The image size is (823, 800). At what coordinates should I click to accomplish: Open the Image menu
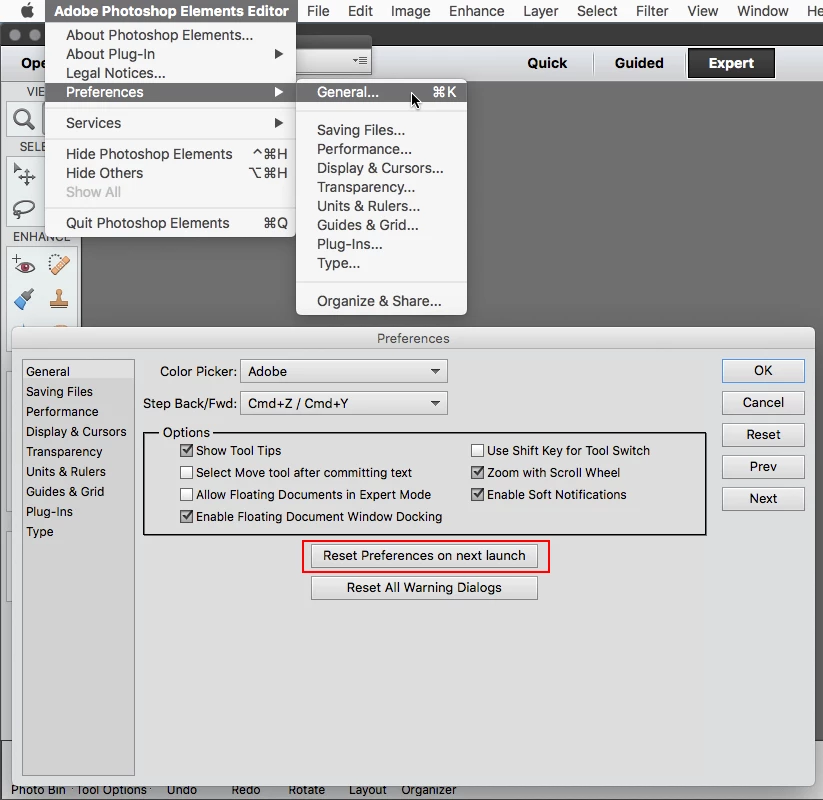tap(410, 11)
